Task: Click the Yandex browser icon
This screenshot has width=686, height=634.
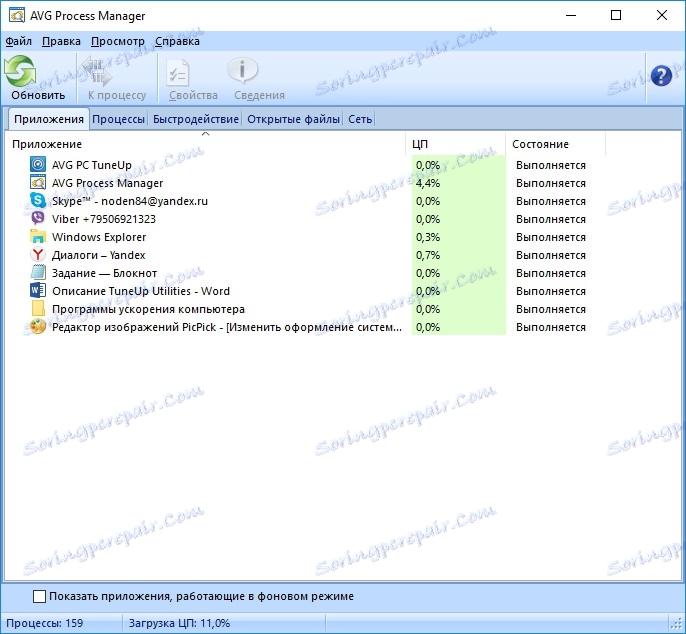Action: pos(38,254)
